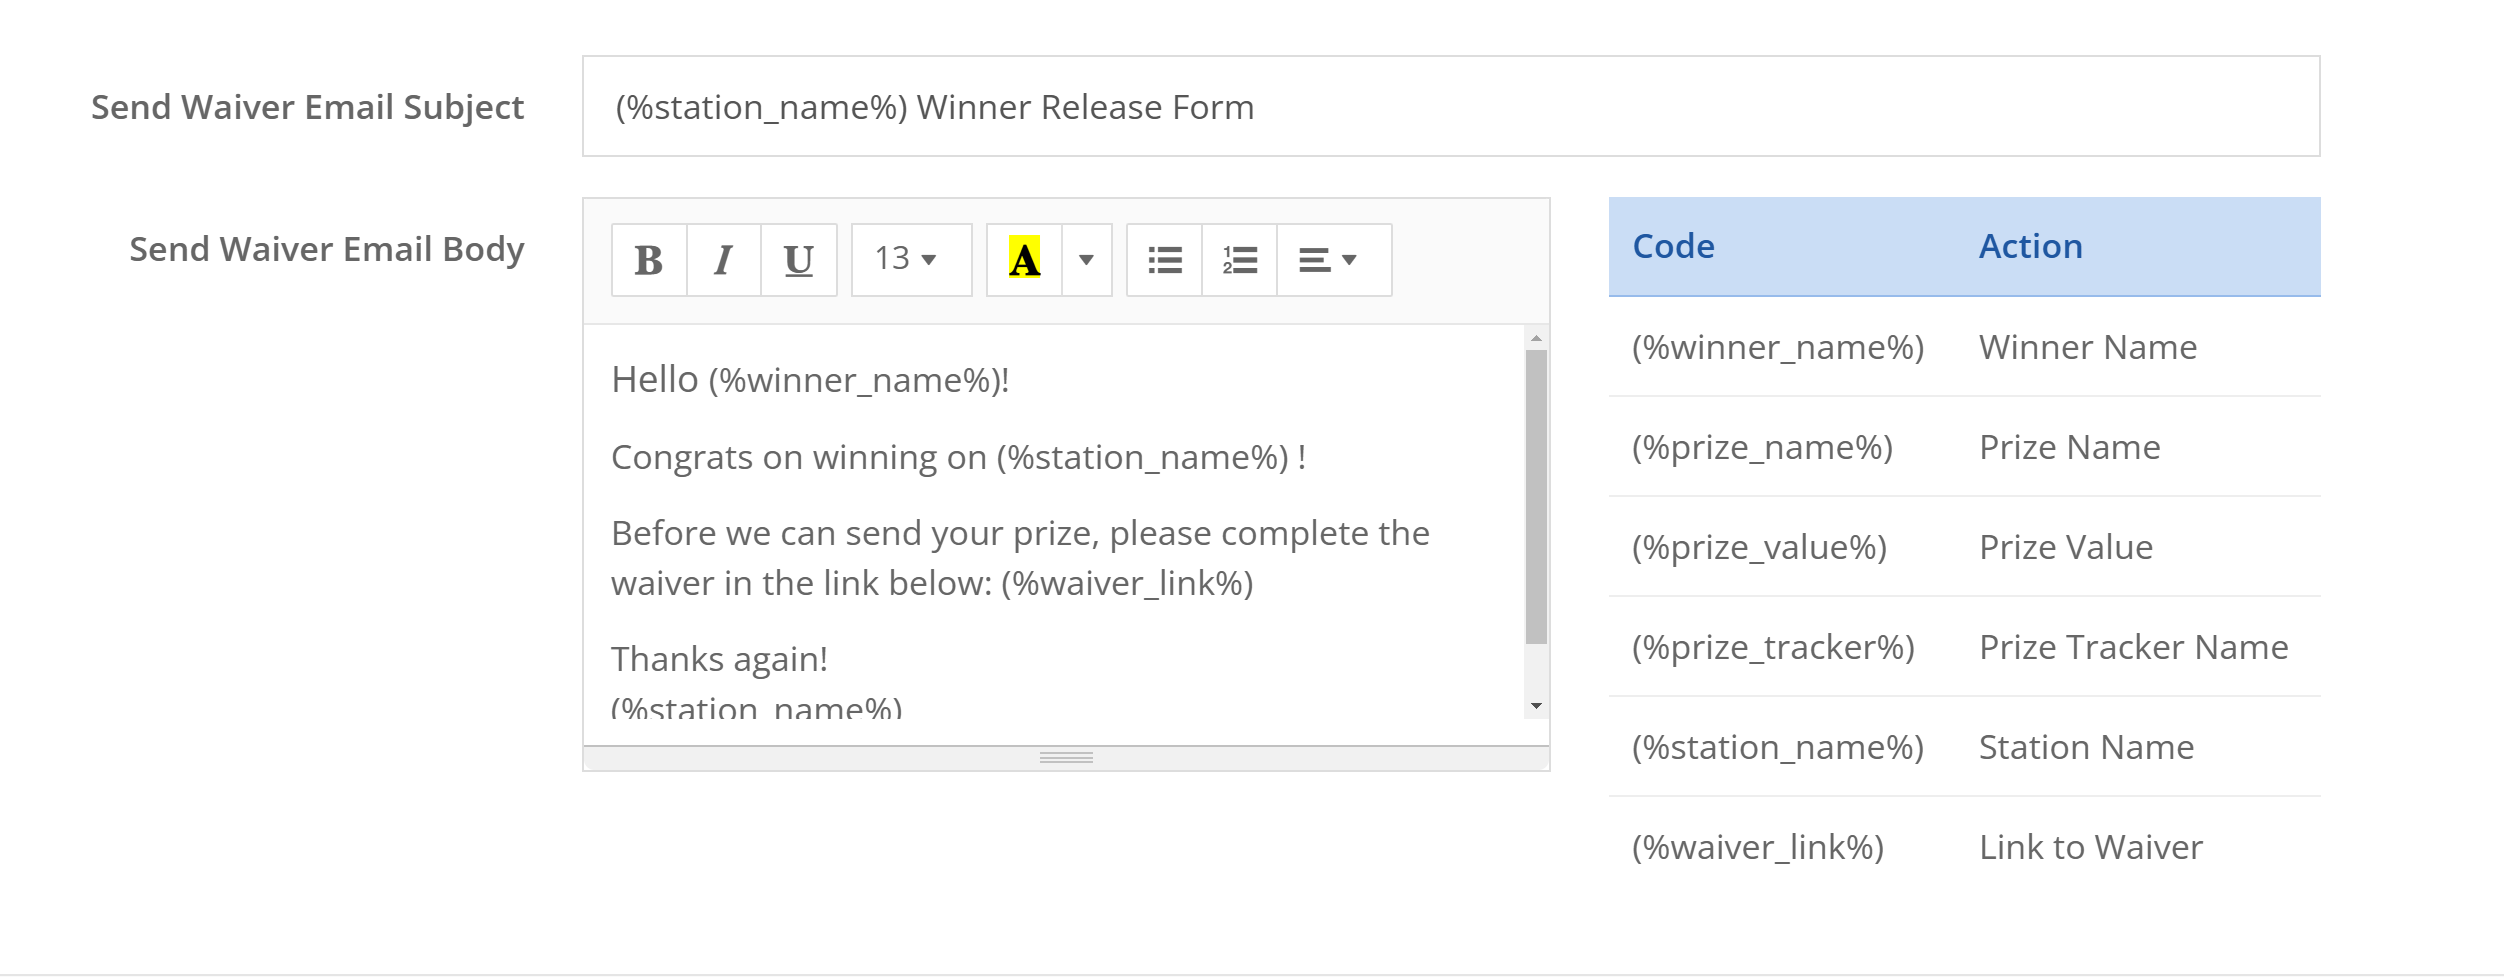Open the font size 13 dropdown

click(910, 260)
